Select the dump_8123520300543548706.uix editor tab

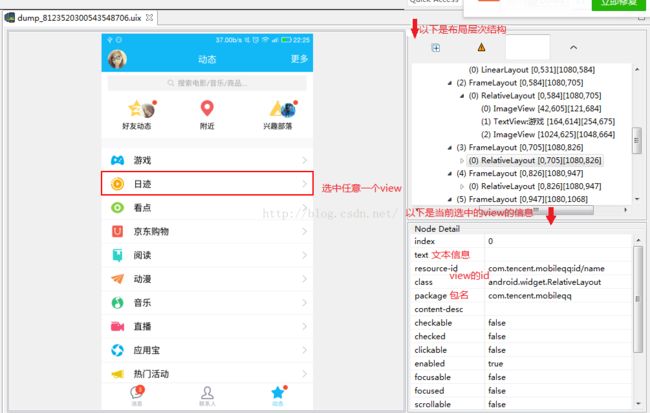[x=80, y=18]
